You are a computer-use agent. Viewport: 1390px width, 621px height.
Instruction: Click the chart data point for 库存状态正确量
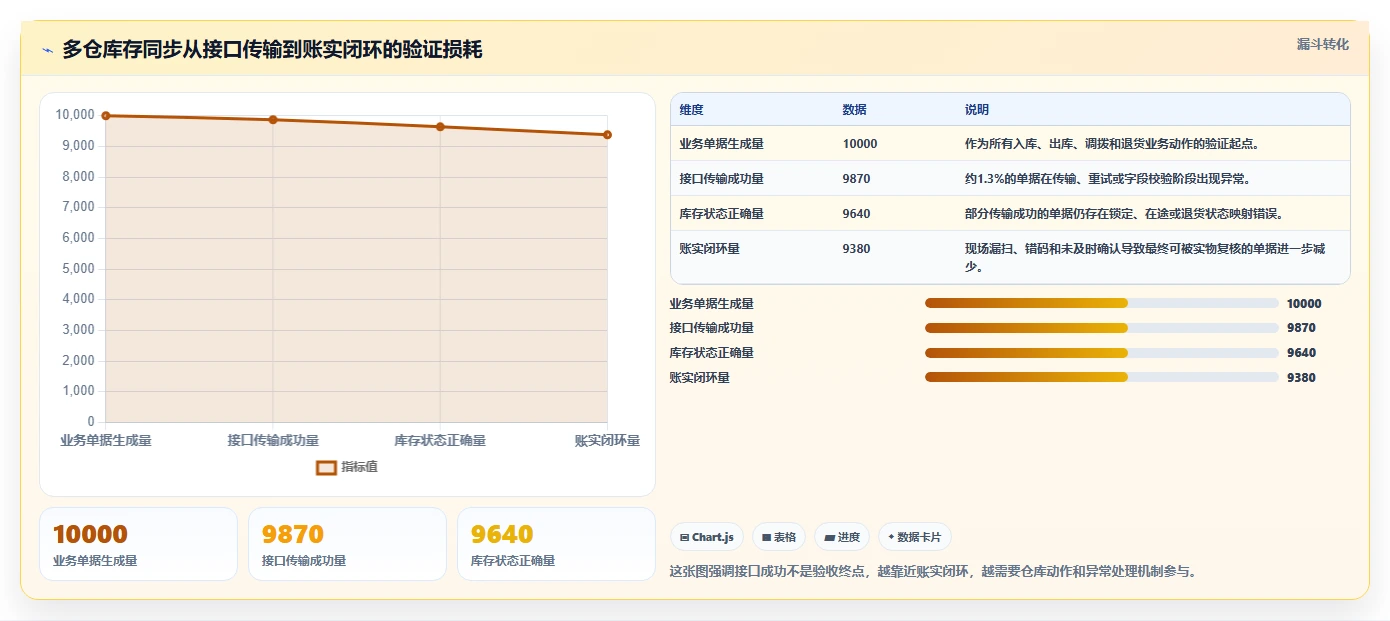point(440,127)
